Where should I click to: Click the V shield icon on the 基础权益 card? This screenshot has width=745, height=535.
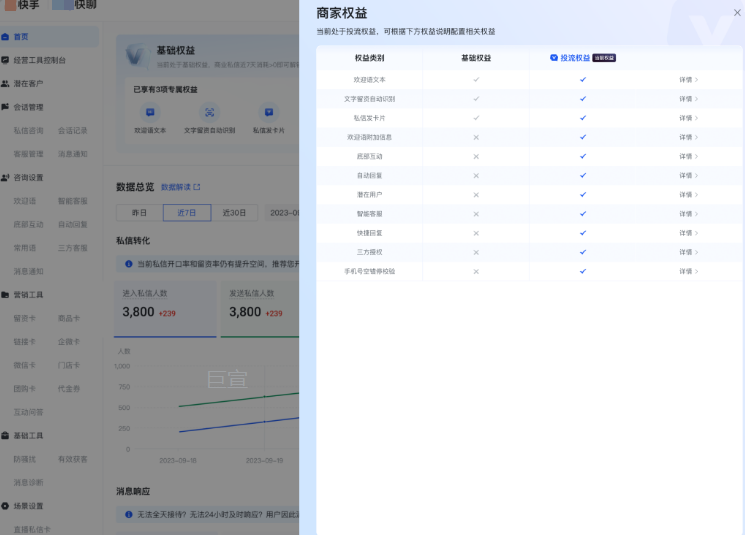(x=137, y=56)
